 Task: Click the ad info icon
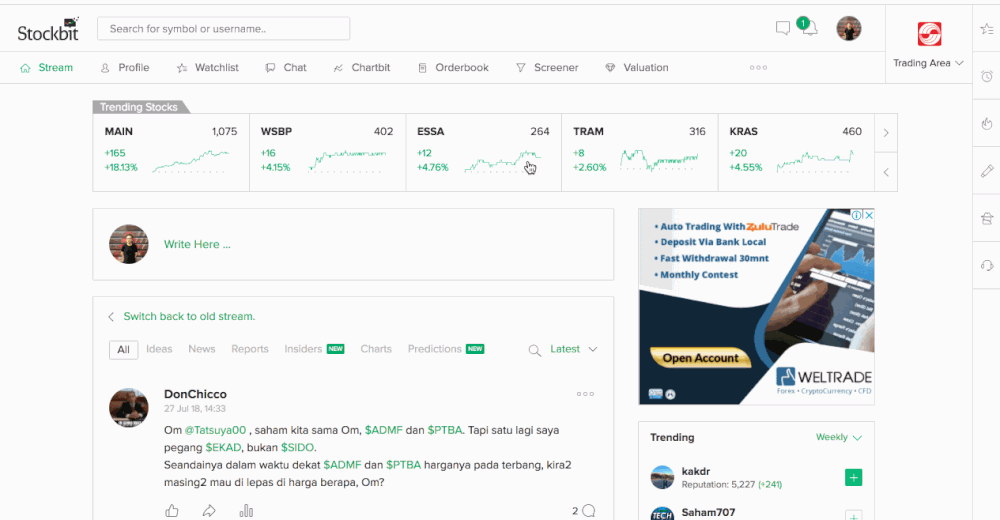pyautogui.click(x=858, y=216)
